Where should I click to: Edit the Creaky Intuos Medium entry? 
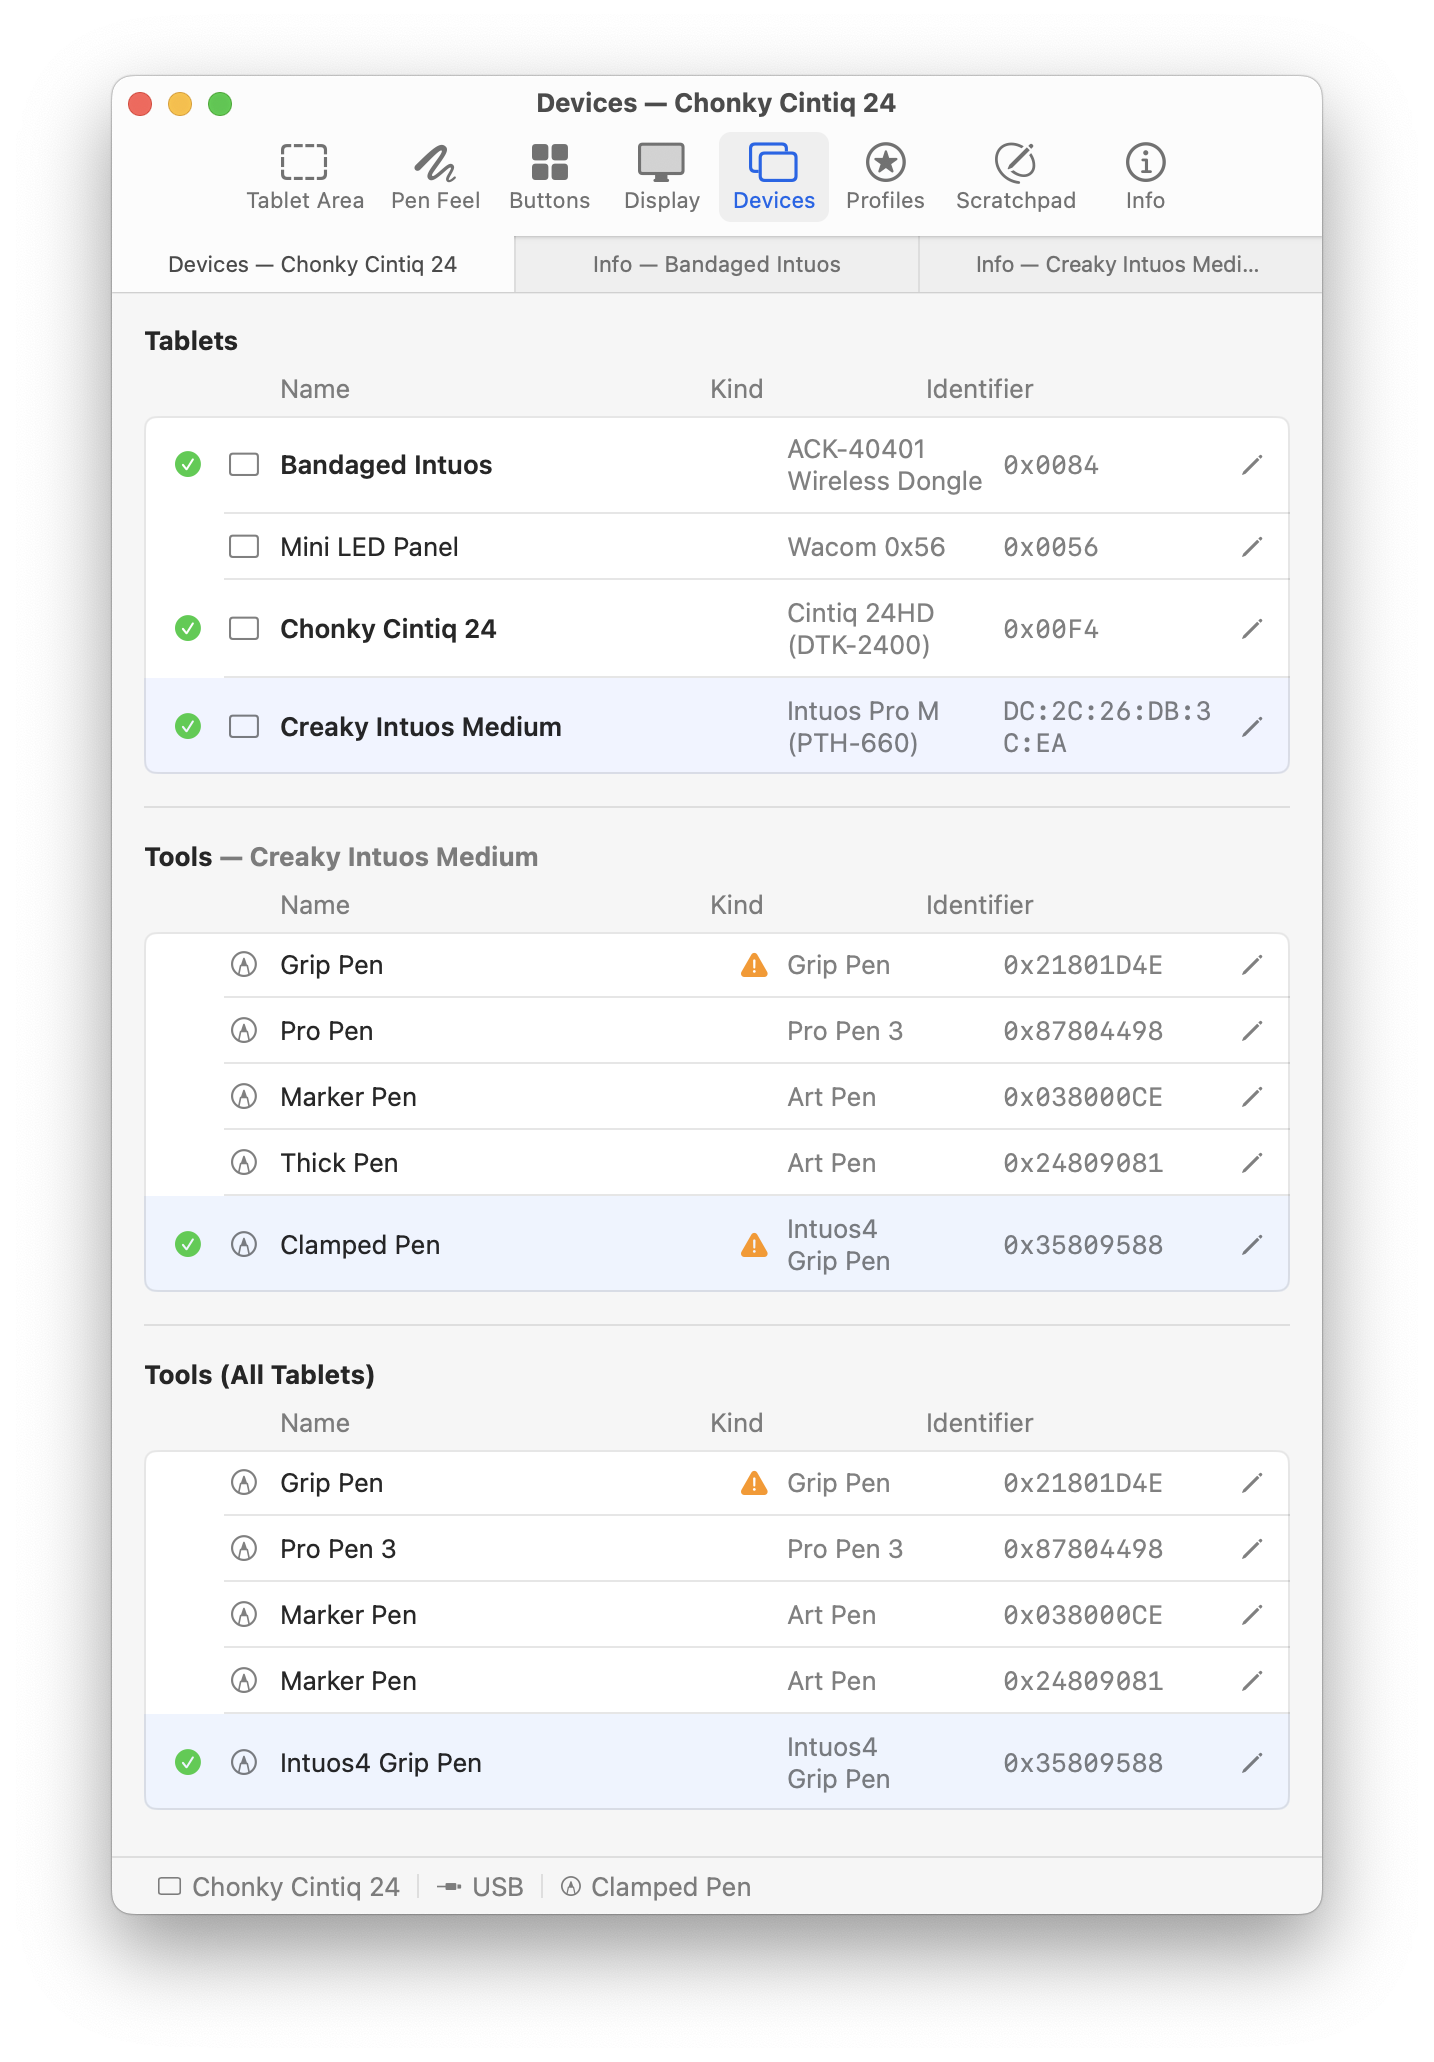(x=1252, y=727)
